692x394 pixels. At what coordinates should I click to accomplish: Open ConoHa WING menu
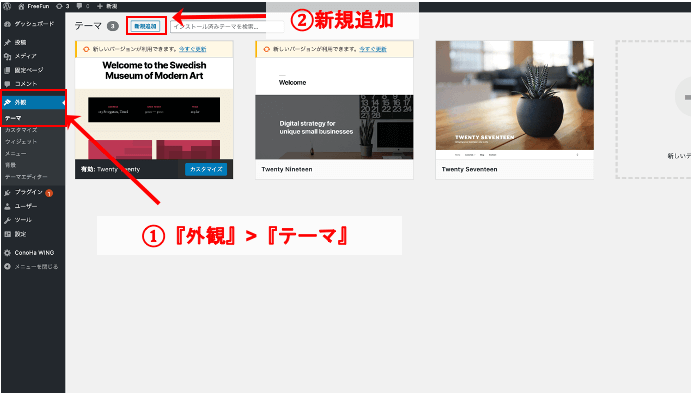pyautogui.click(x=33, y=253)
